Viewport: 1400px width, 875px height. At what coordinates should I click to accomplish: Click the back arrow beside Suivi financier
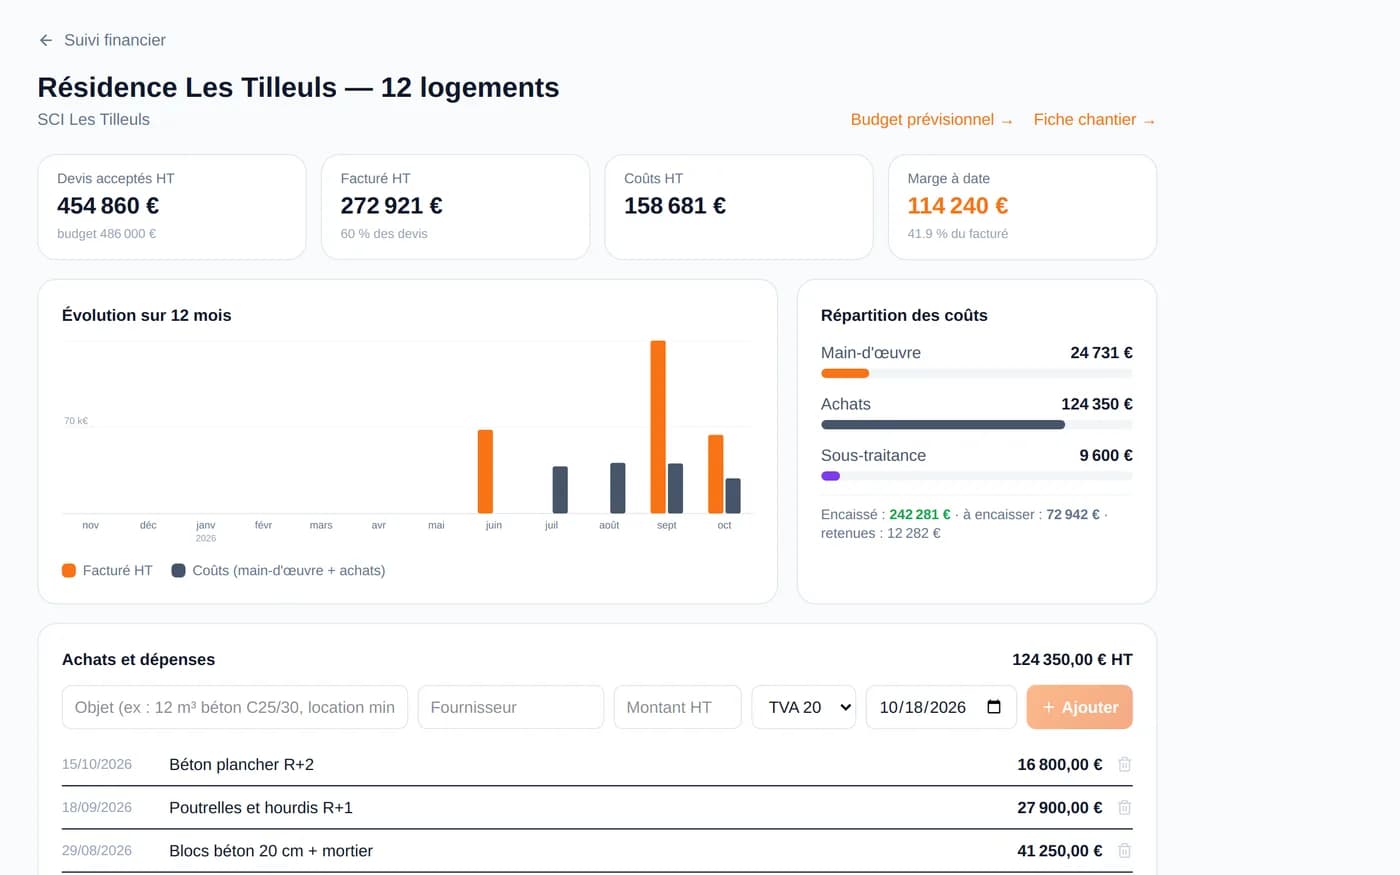(x=46, y=40)
